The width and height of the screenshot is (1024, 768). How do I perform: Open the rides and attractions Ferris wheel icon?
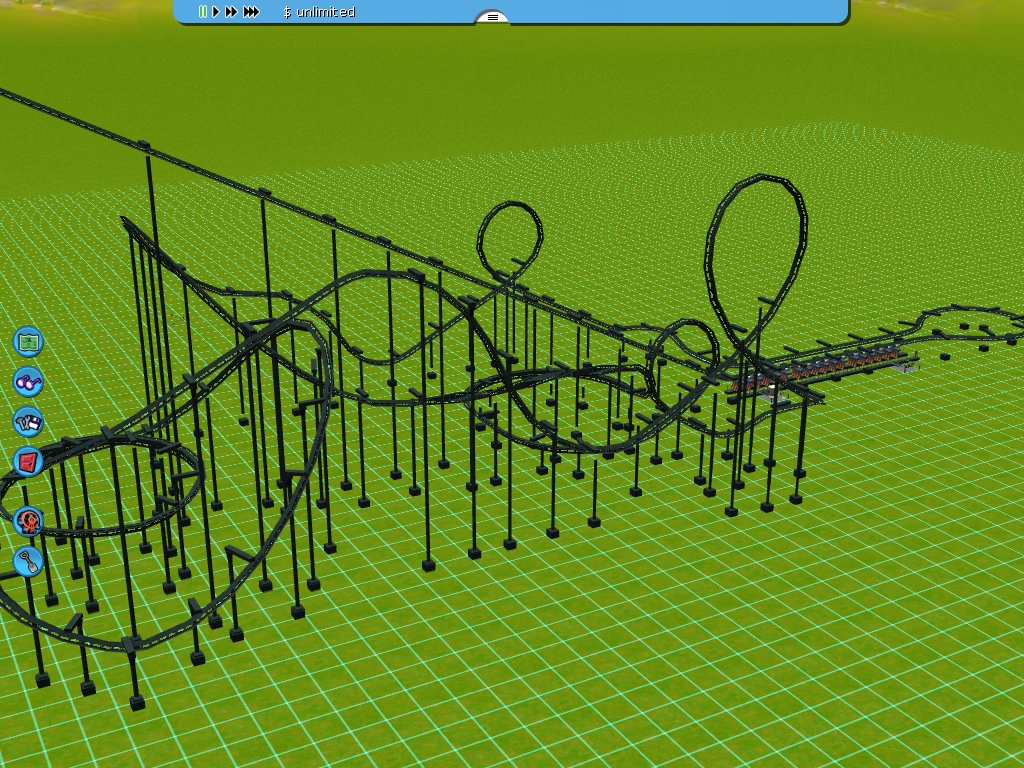28,521
